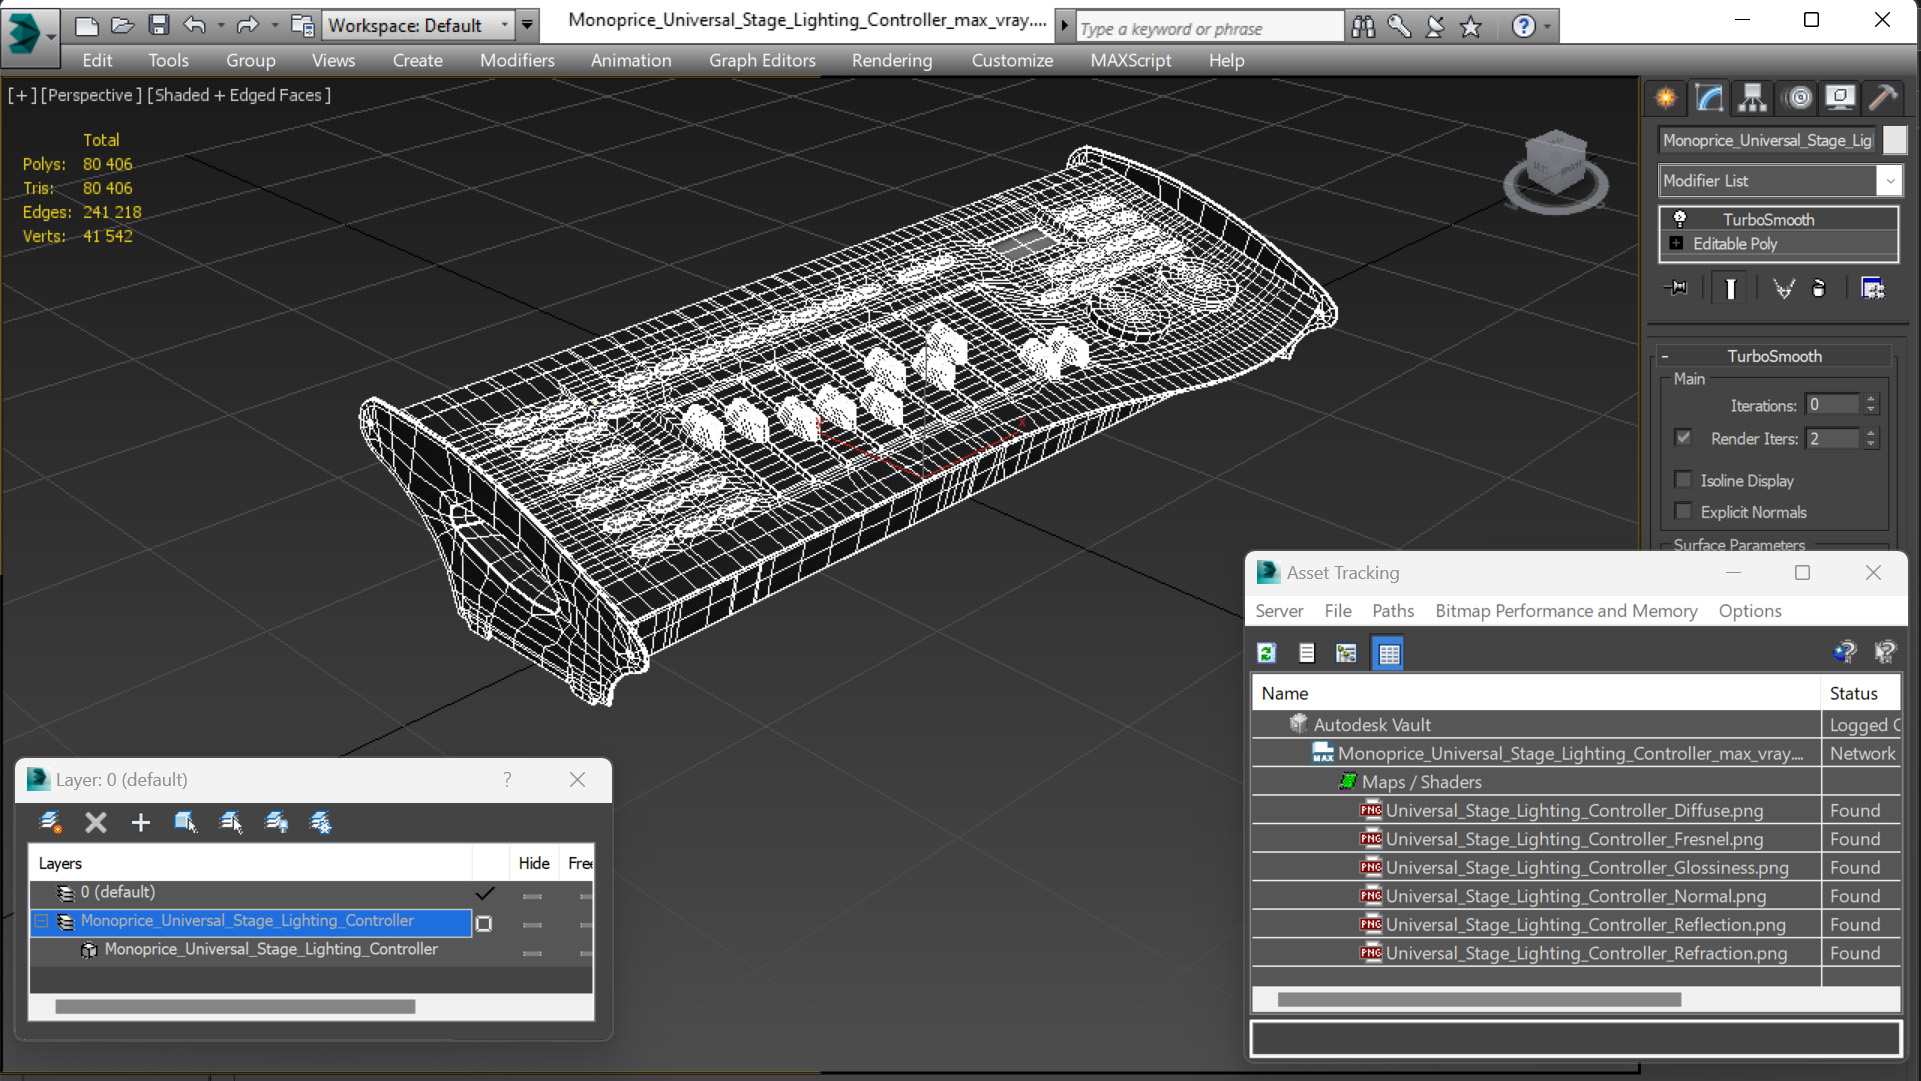
Task: Set 0 (default) layer as current checkmark
Action: pyautogui.click(x=485, y=892)
